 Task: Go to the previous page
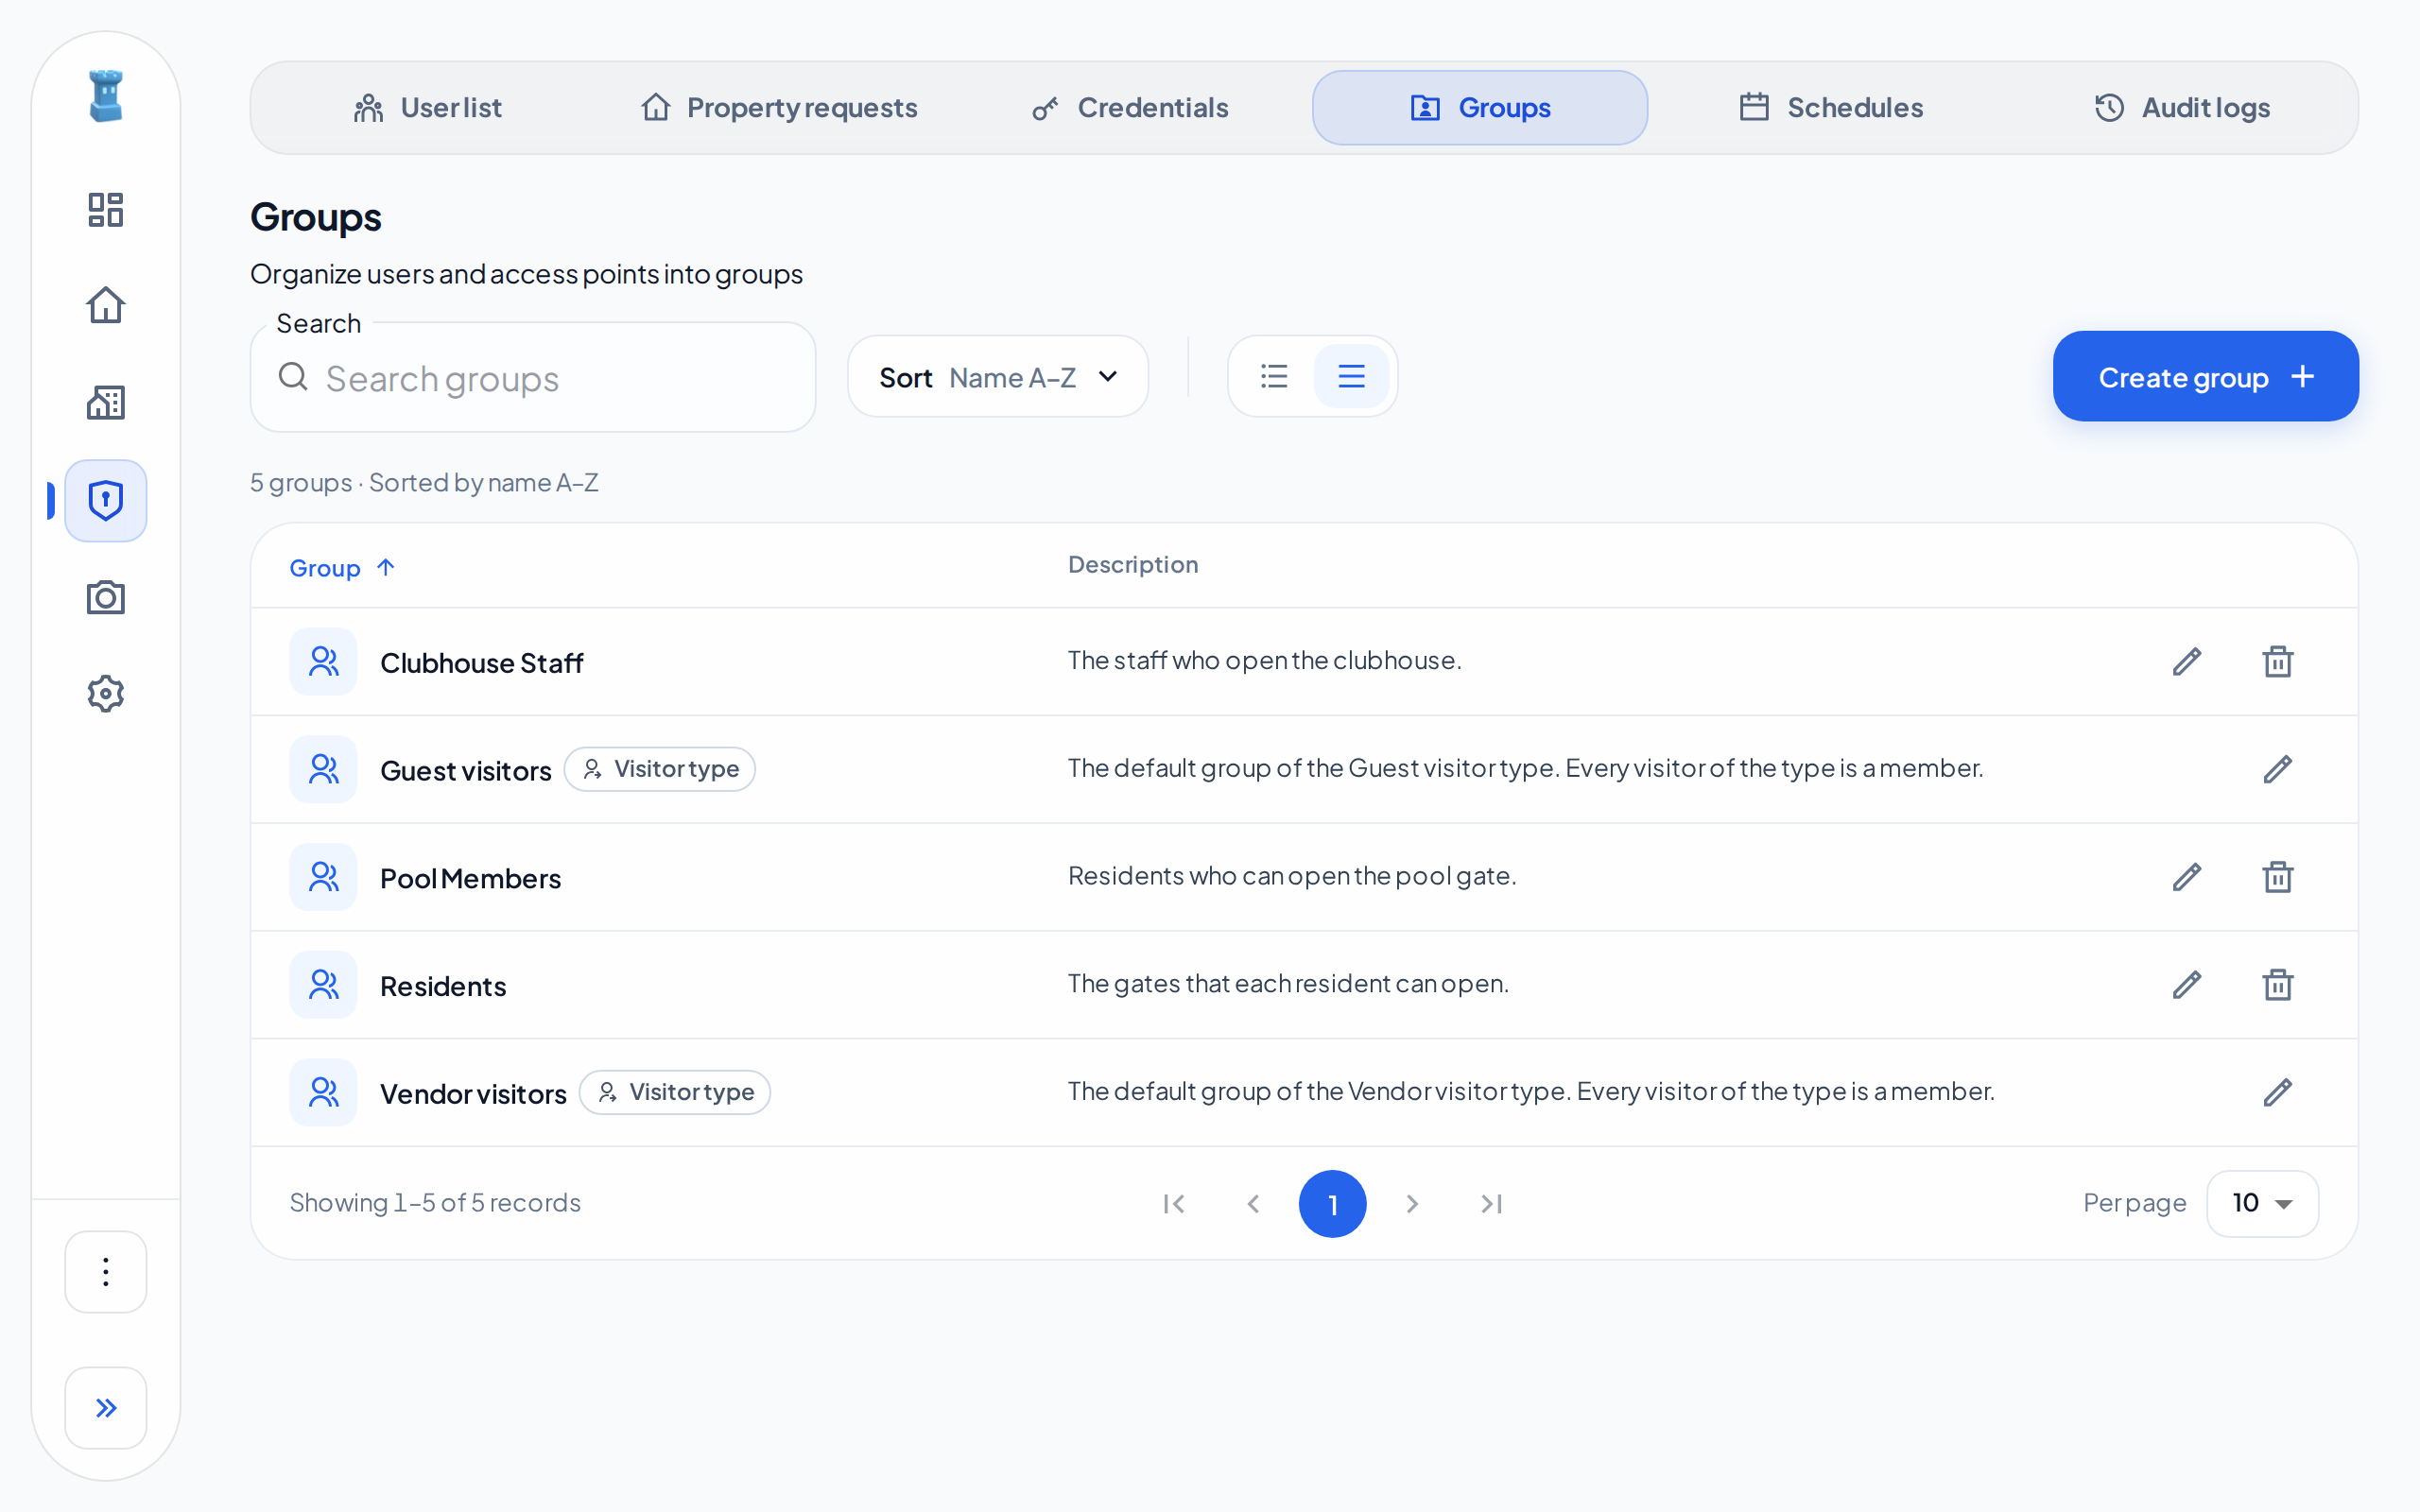1253,1204
